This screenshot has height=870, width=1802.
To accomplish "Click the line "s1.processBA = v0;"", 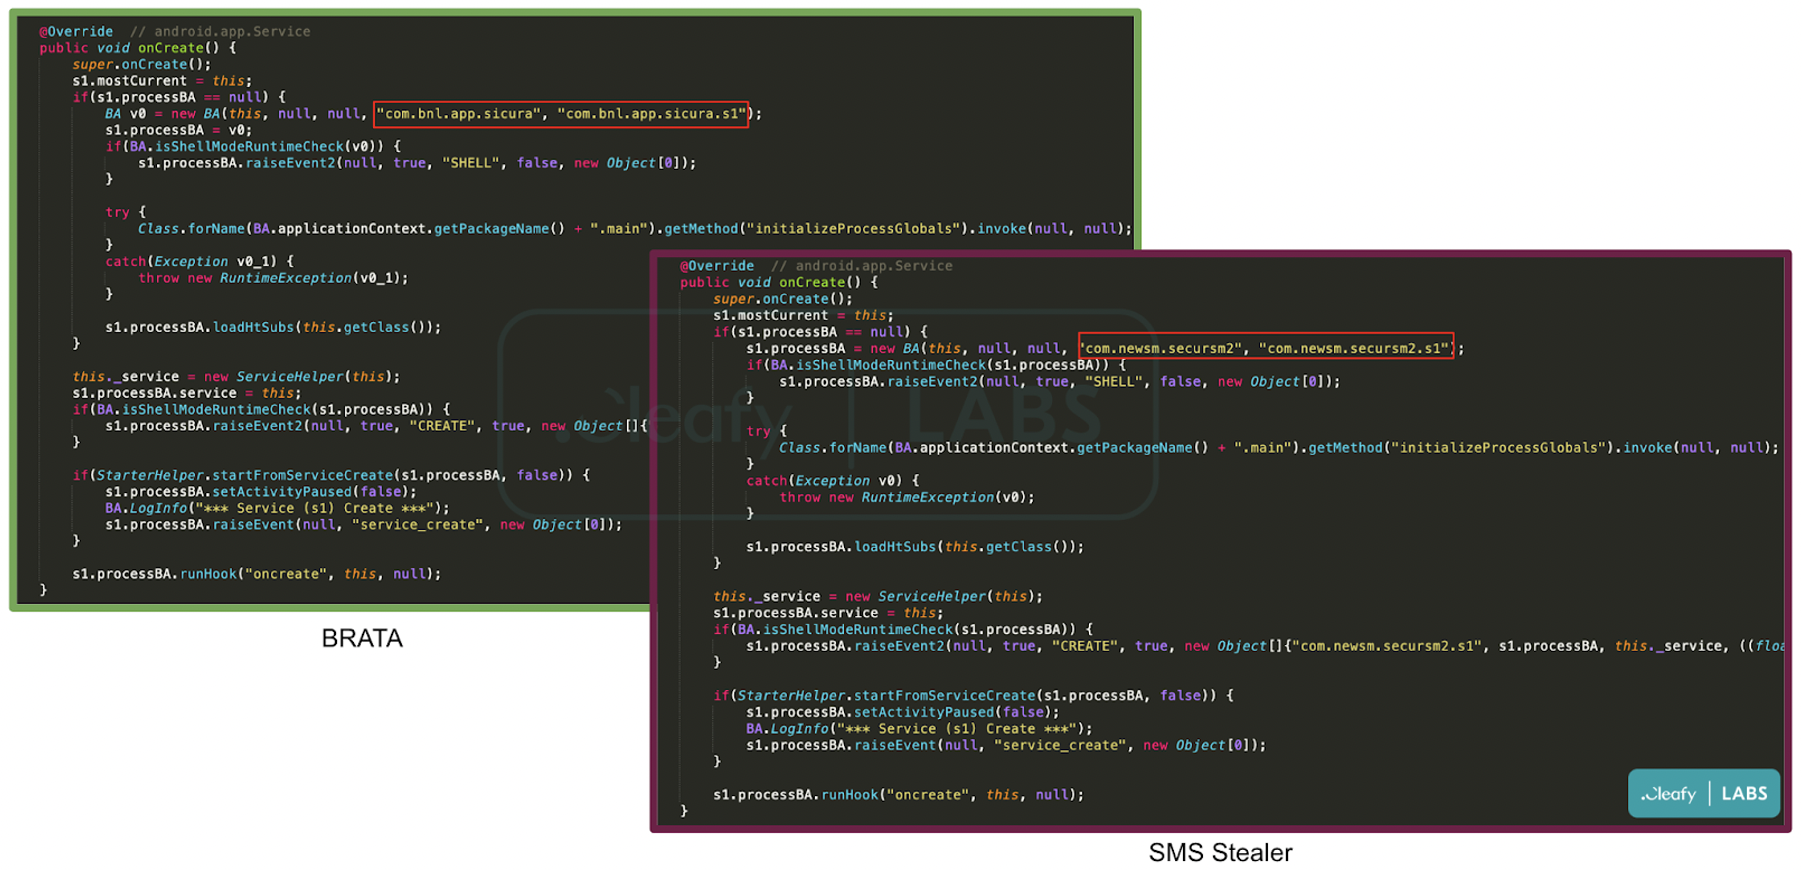I will pos(179,130).
